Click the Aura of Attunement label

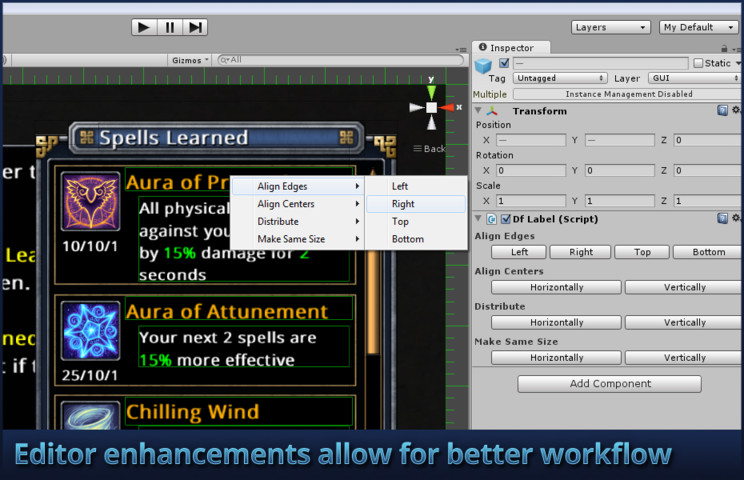tap(227, 312)
